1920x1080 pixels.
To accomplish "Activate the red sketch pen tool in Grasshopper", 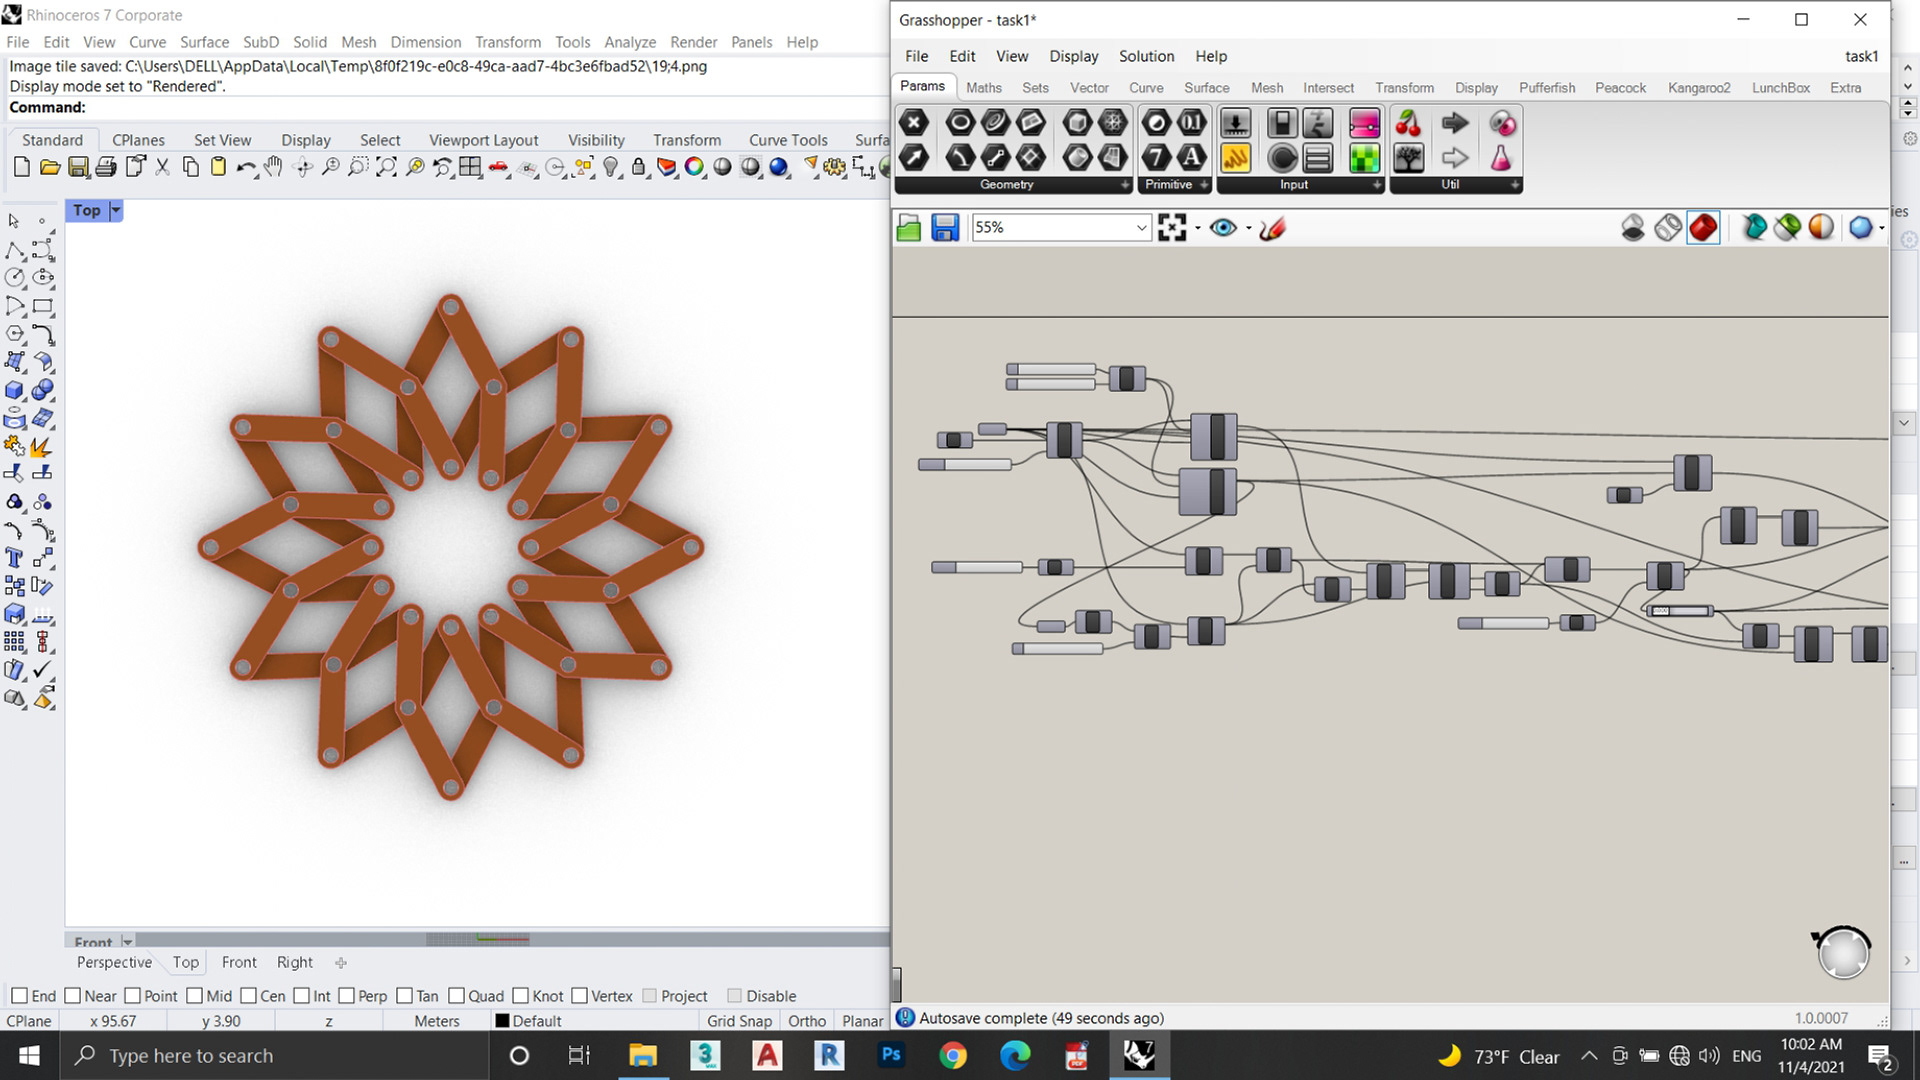I will click(x=1273, y=228).
